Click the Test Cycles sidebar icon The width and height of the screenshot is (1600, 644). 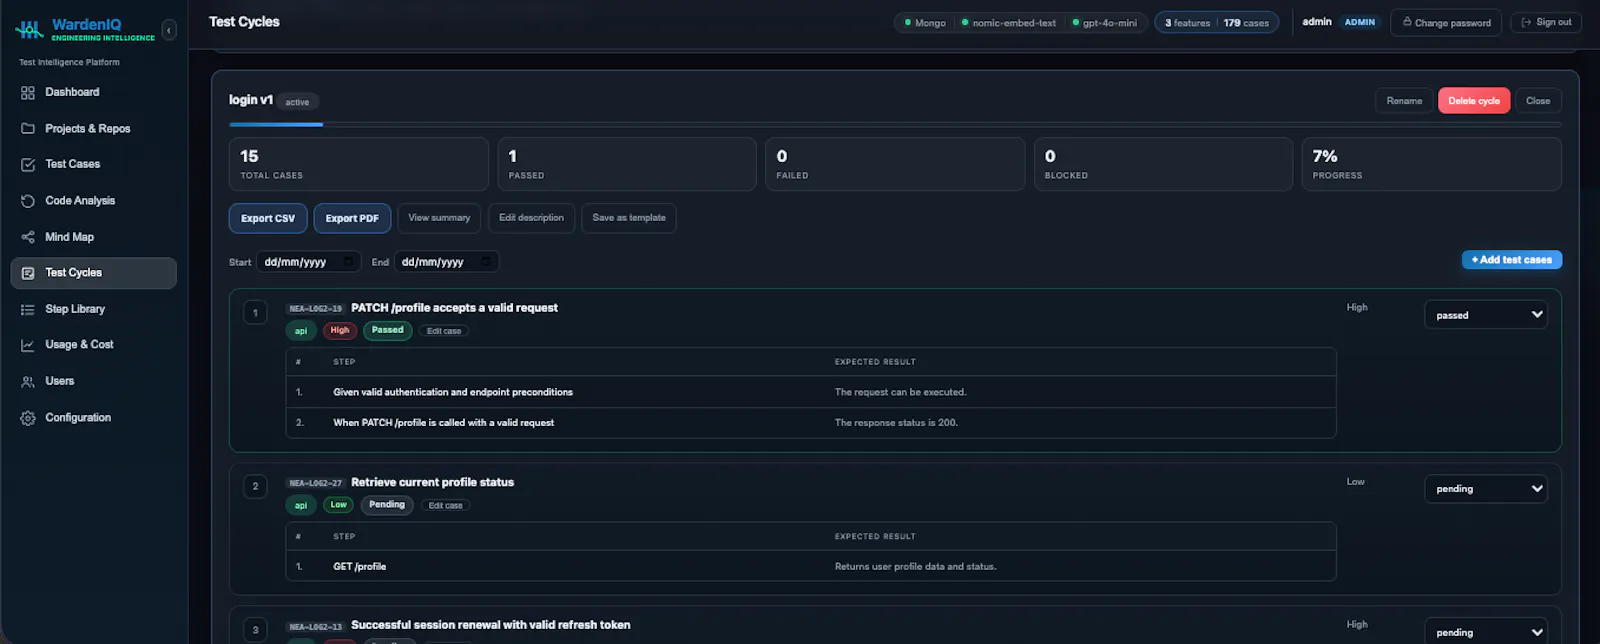click(28, 273)
